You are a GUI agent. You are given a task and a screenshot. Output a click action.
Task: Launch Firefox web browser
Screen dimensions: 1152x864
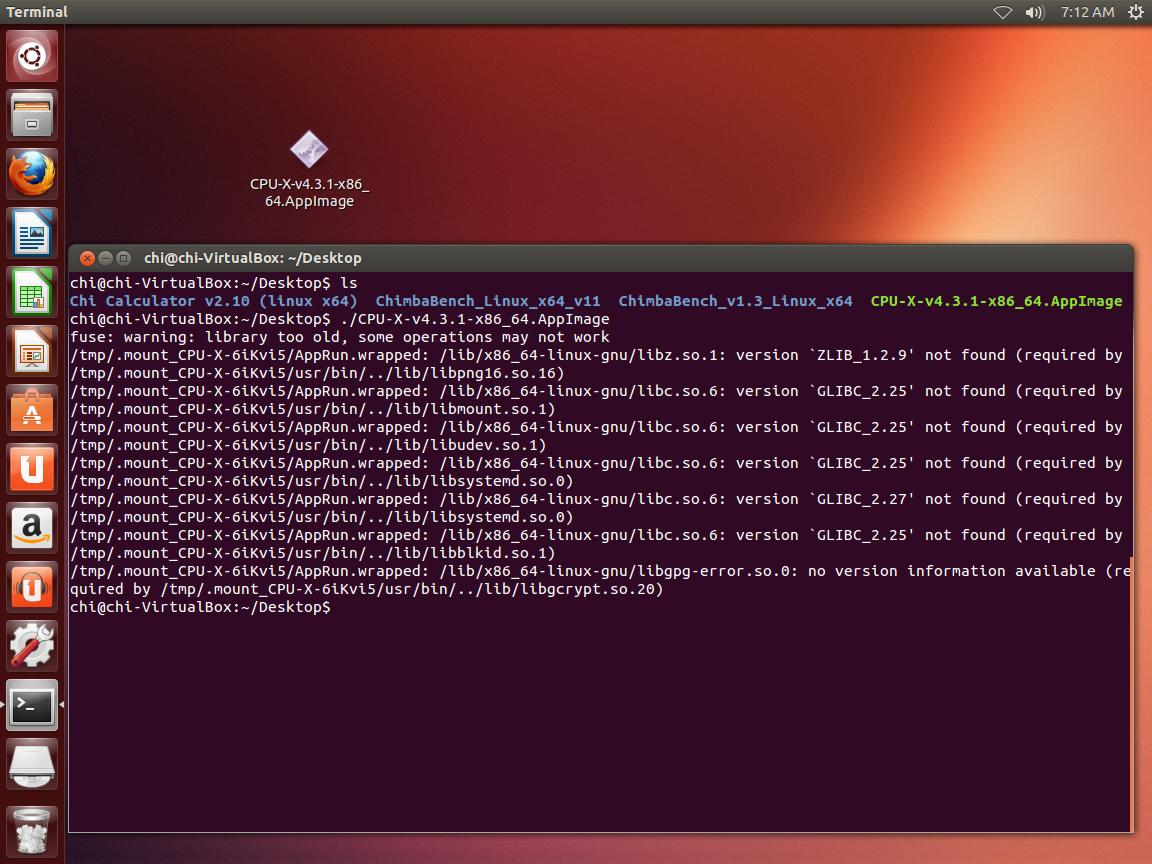(x=32, y=174)
